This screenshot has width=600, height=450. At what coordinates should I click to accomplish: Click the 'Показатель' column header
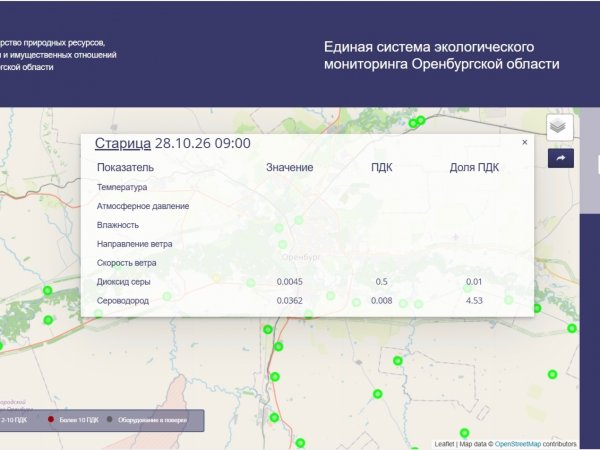pos(125,167)
